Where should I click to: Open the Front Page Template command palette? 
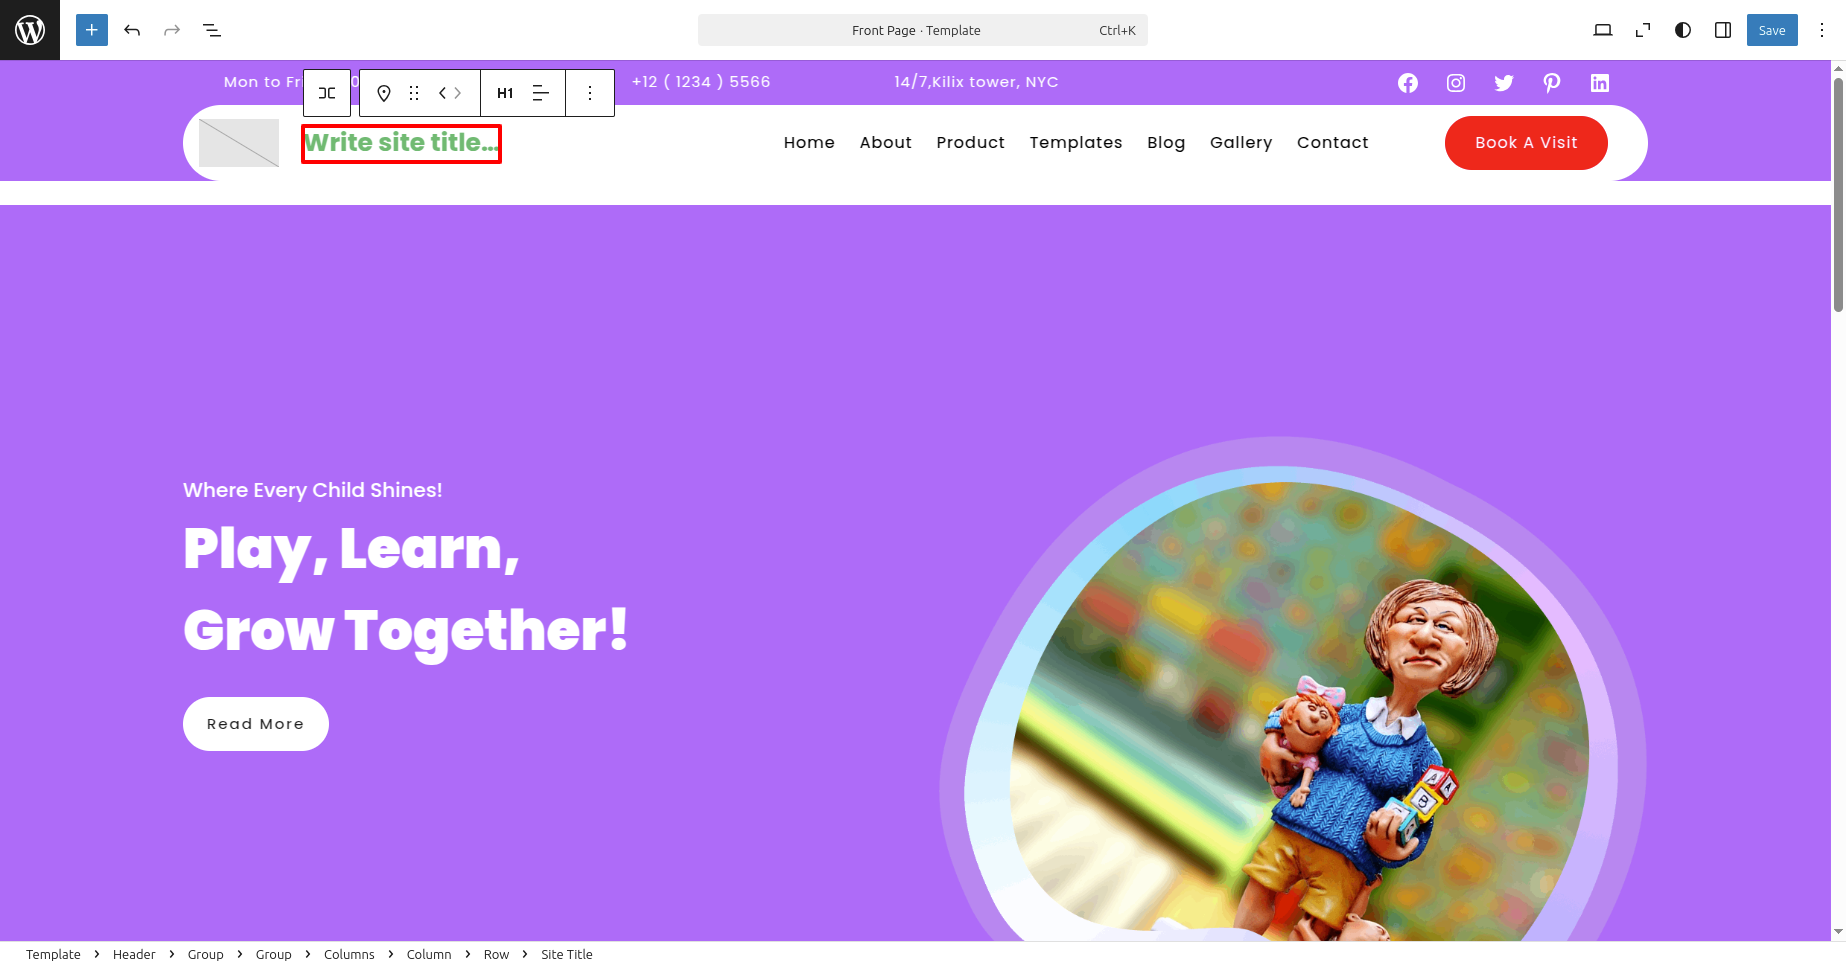[922, 30]
